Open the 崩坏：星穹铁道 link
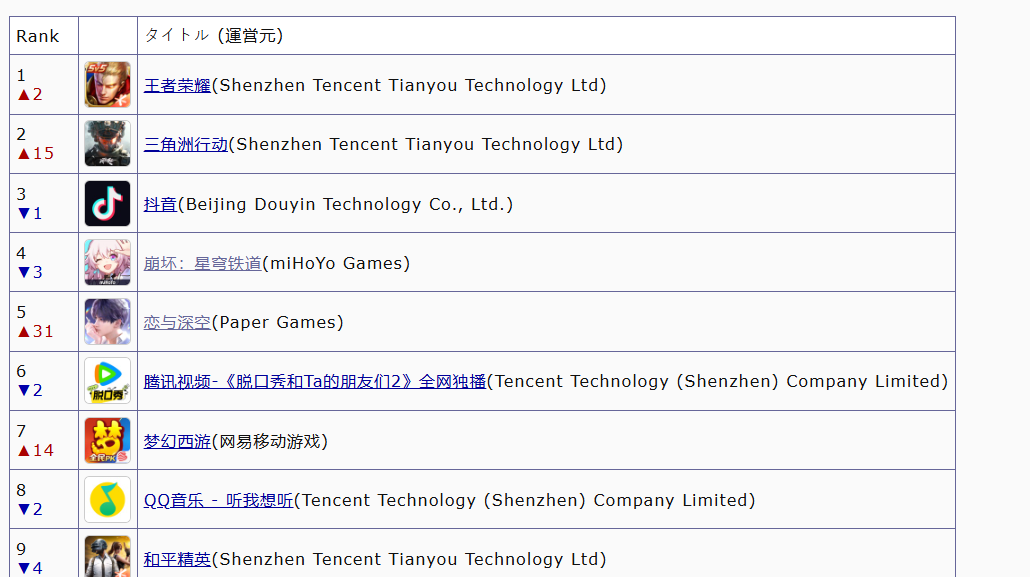1030x577 pixels. pos(202,264)
